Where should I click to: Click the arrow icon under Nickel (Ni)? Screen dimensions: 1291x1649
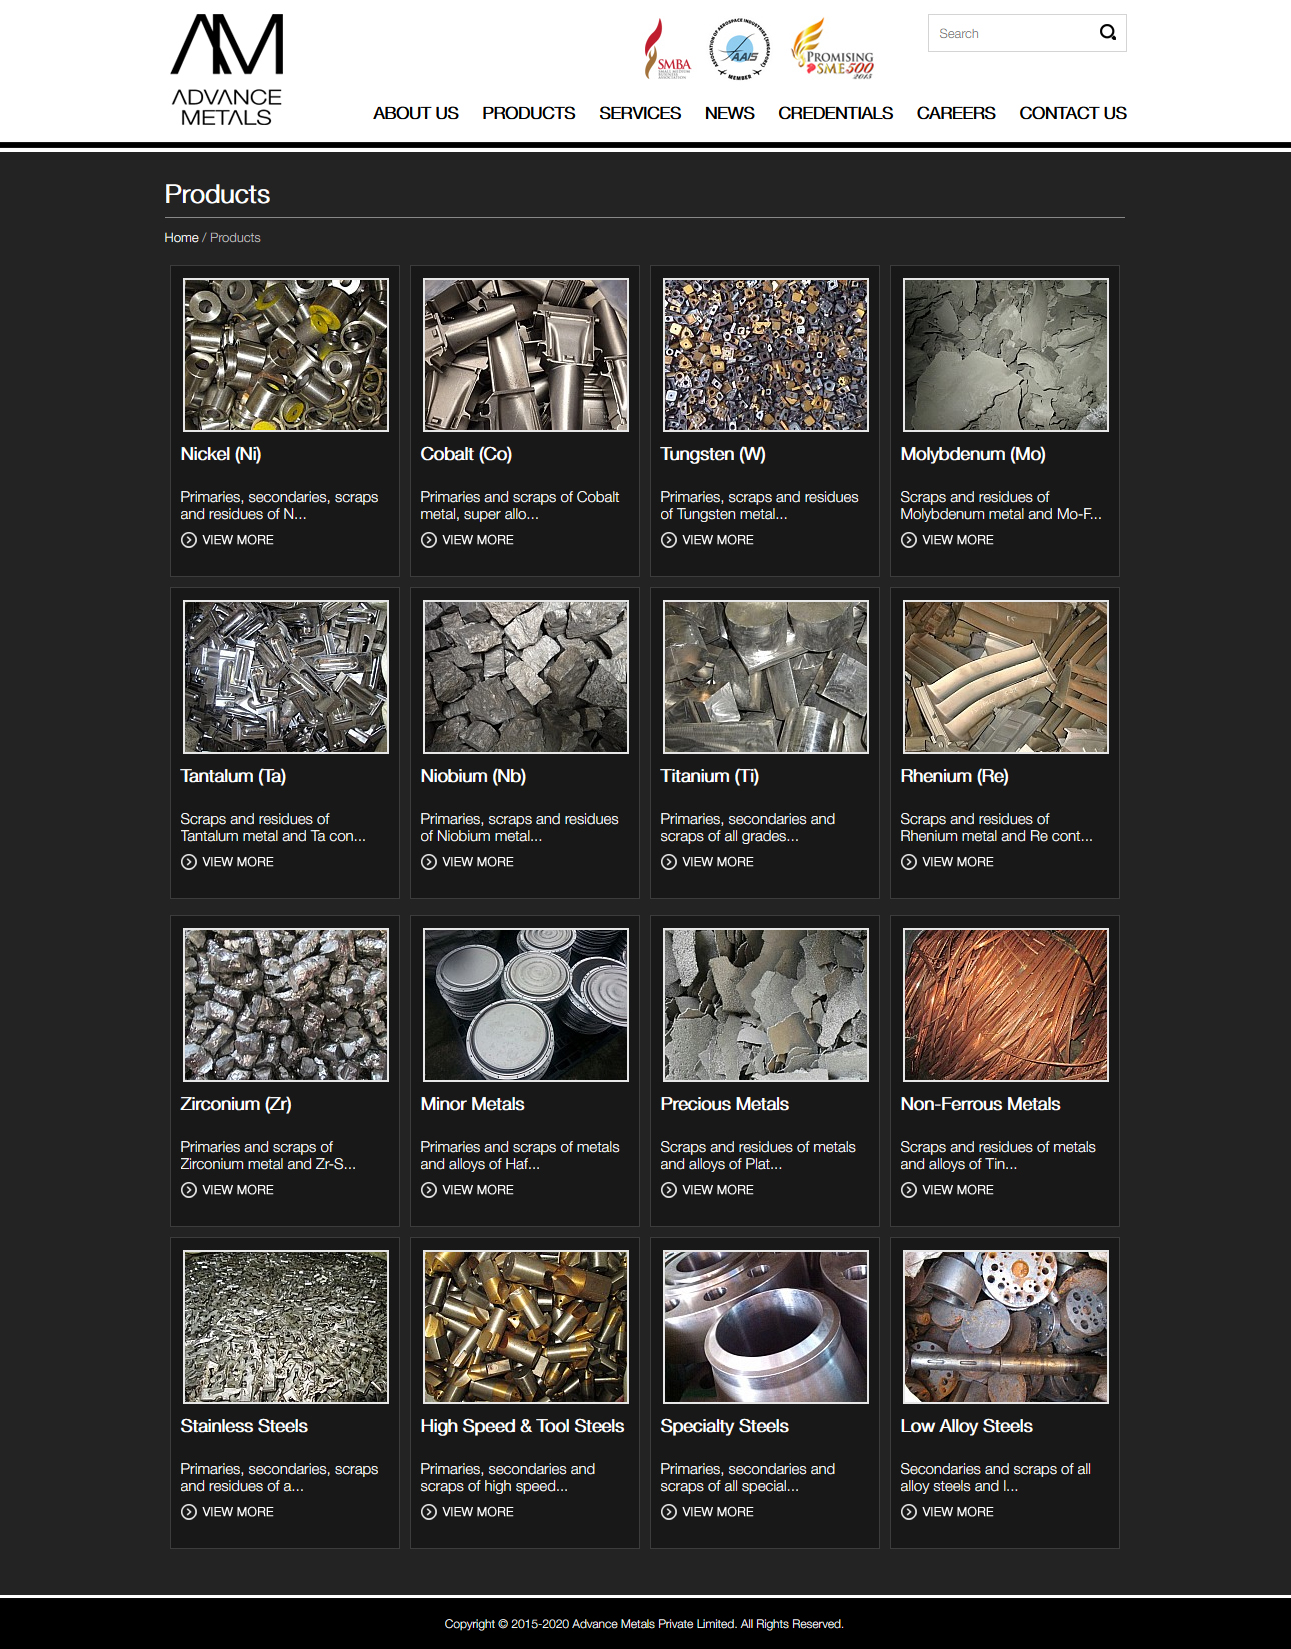[189, 540]
